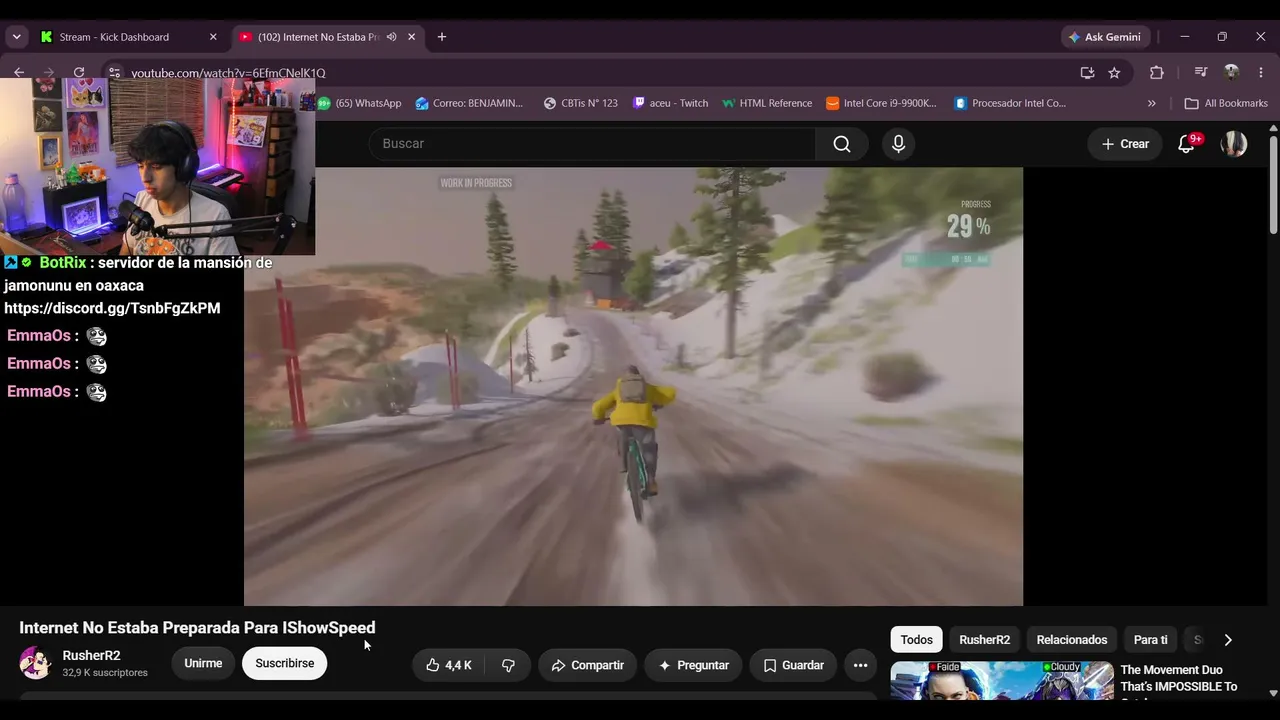Open the Chrome three-dot menu
The width and height of the screenshot is (1280, 720).
pyautogui.click(x=1261, y=72)
